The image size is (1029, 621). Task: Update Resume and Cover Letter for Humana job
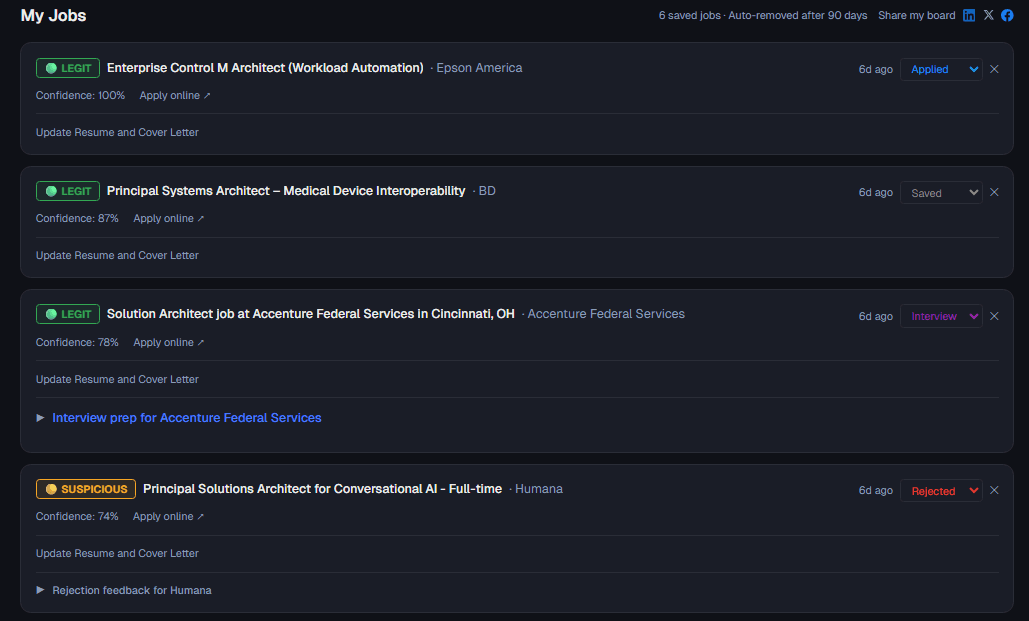pos(117,553)
